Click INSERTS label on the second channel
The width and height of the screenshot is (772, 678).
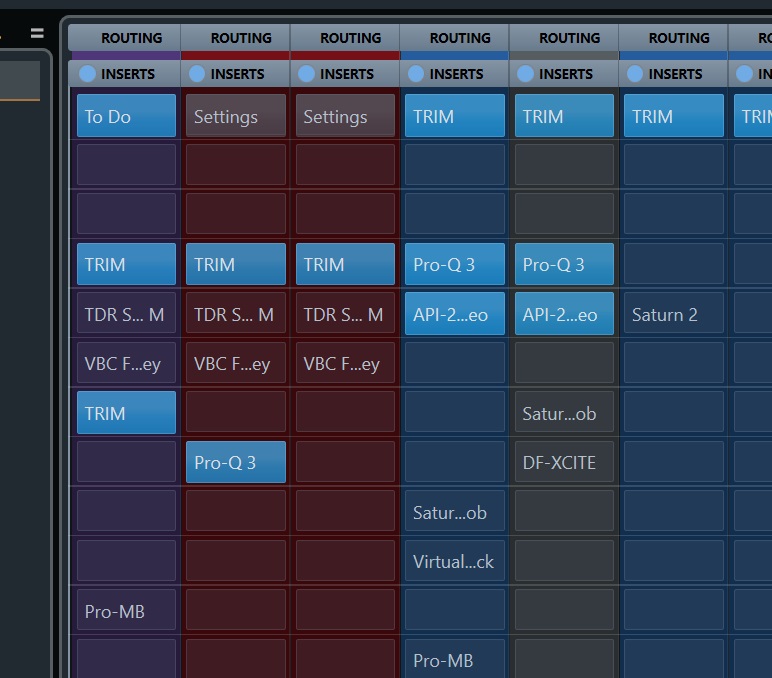click(x=237, y=74)
